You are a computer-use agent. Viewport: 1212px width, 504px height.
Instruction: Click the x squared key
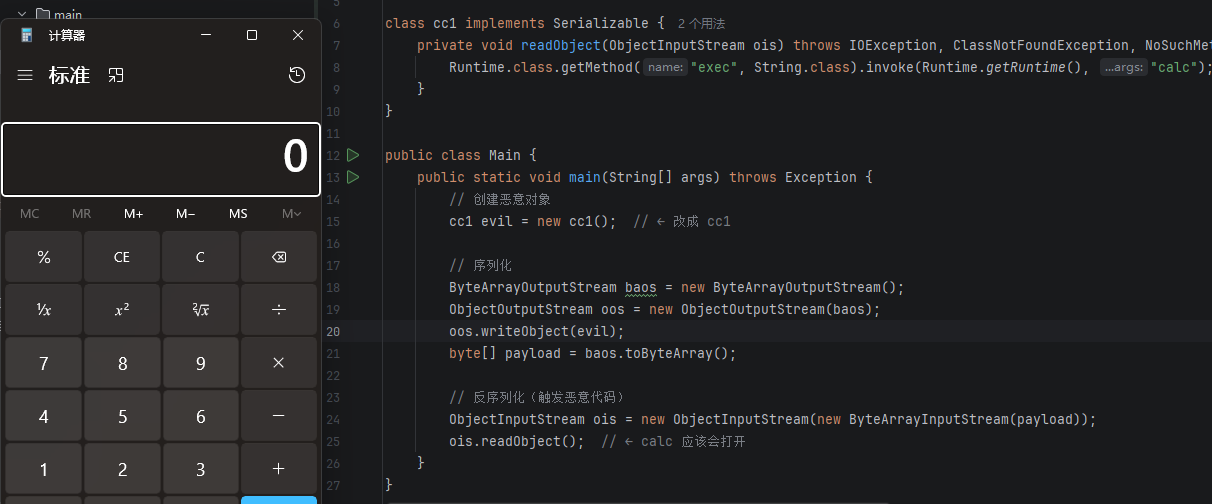pyautogui.click(x=122, y=310)
